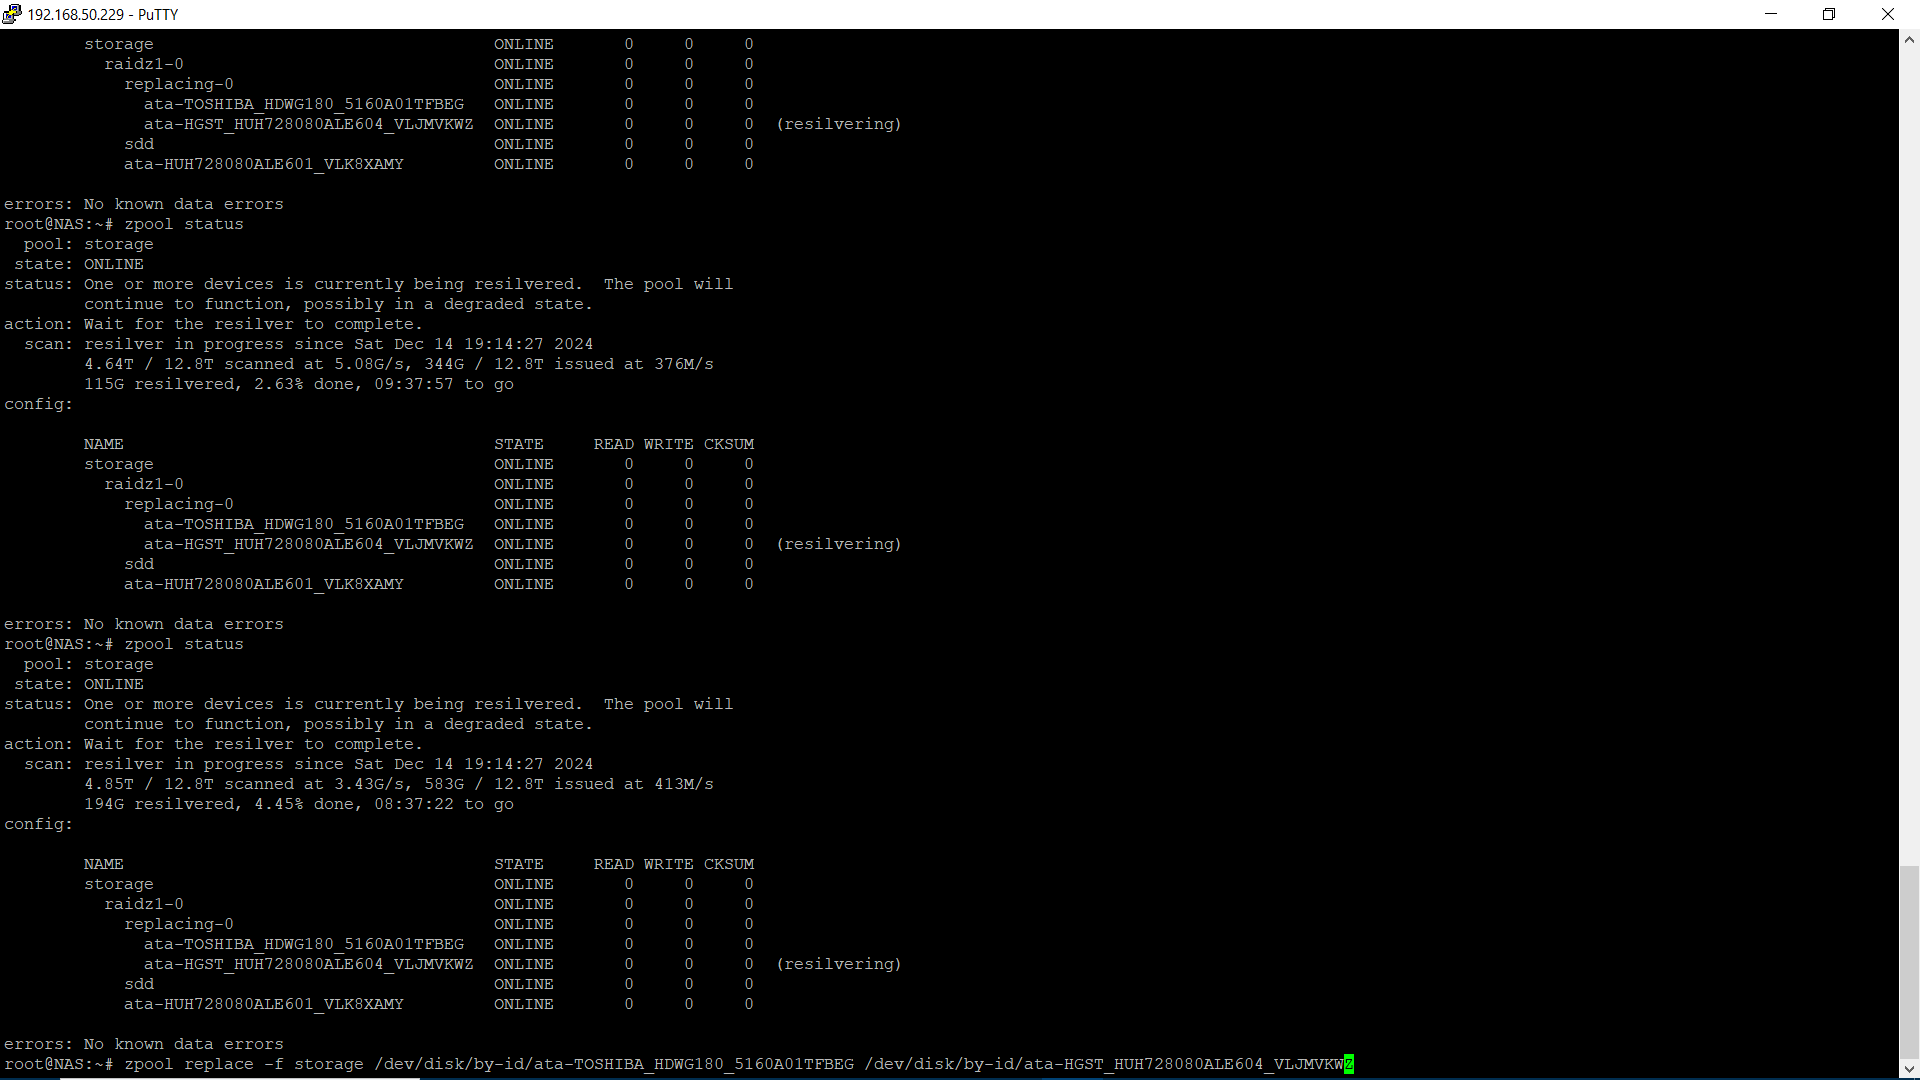Click the '4.45% done' progress text

coord(304,804)
